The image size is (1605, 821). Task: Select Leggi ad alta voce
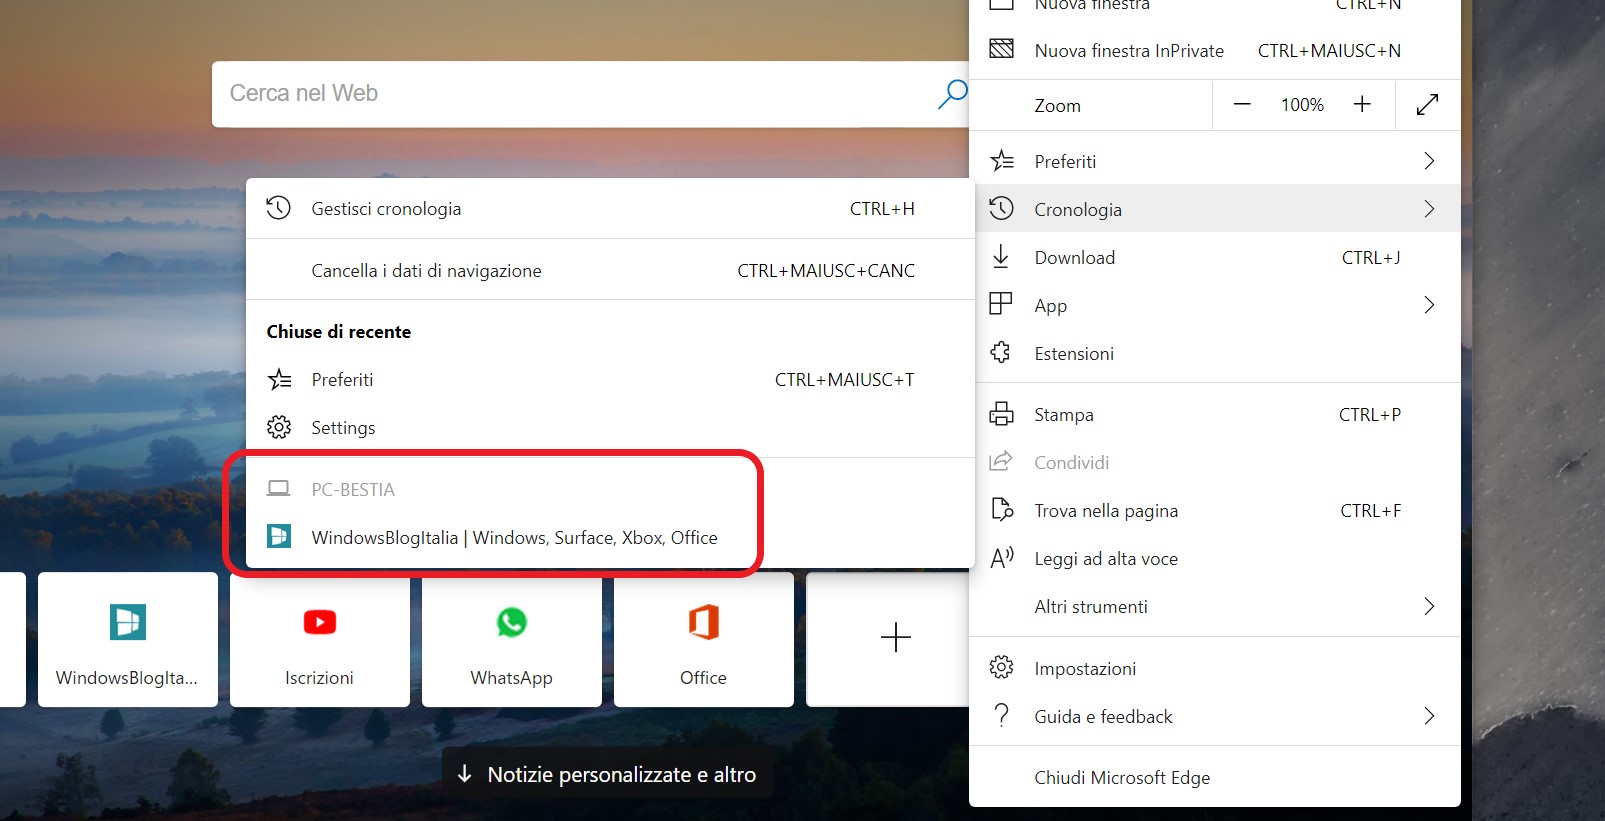pos(1215,558)
